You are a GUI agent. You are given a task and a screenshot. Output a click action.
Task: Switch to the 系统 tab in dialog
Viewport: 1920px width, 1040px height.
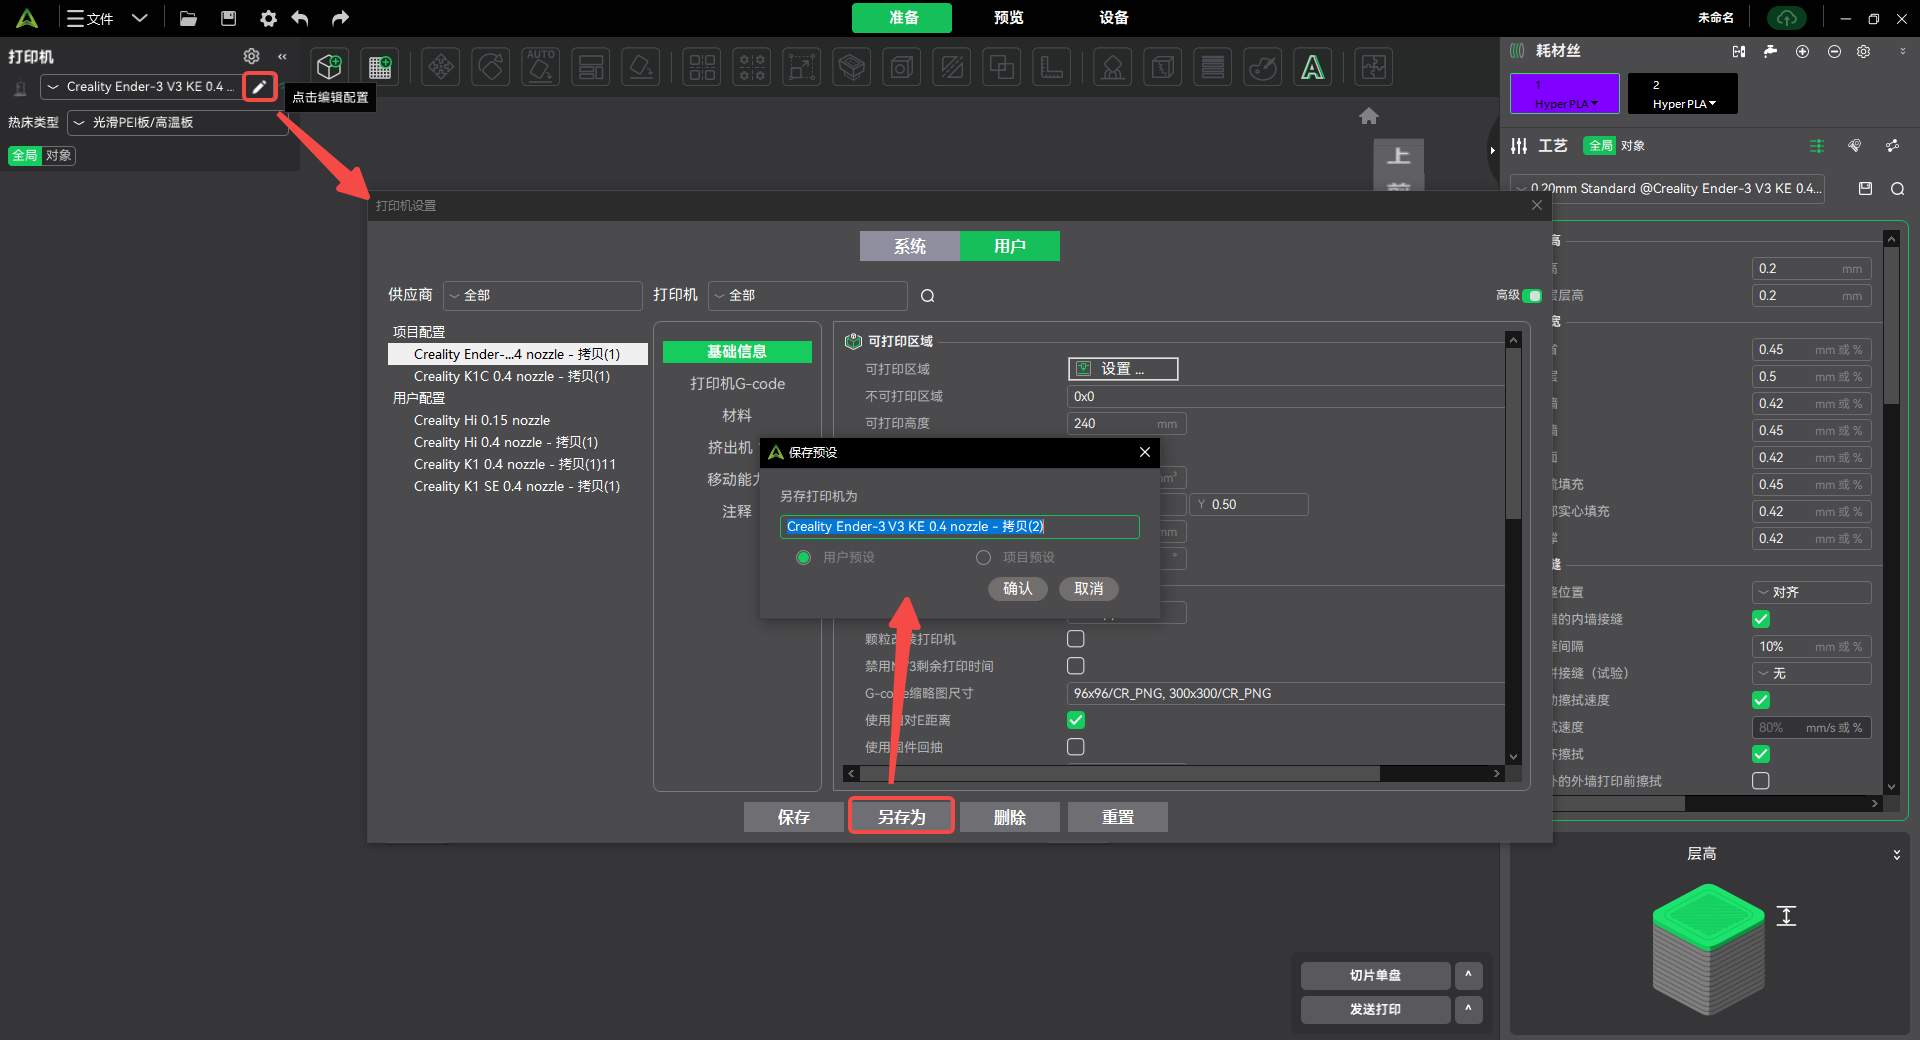(x=910, y=246)
